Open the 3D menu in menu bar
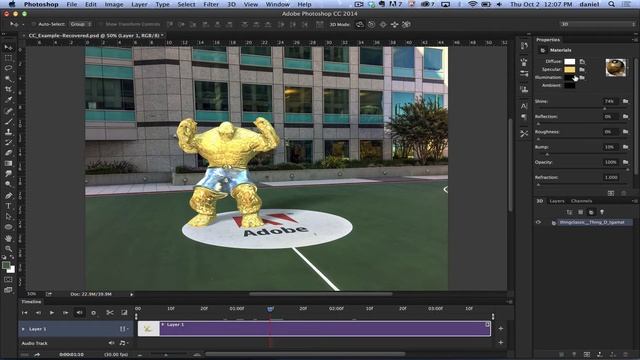This screenshot has width=640, height=360. coord(231,4)
